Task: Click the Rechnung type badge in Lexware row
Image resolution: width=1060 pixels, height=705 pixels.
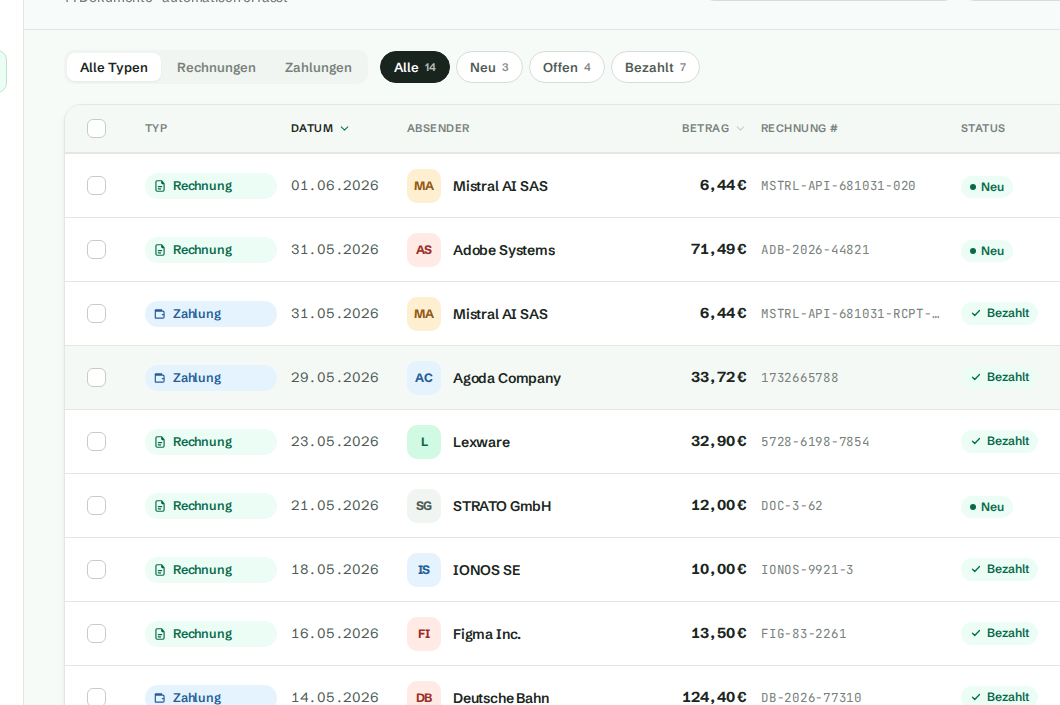Action: tap(210, 442)
